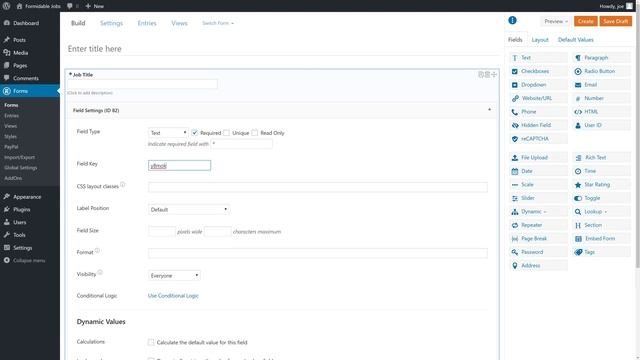This screenshot has height=360, width=640.
Task: Open the Default Values tab
Action: (x=576, y=40)
